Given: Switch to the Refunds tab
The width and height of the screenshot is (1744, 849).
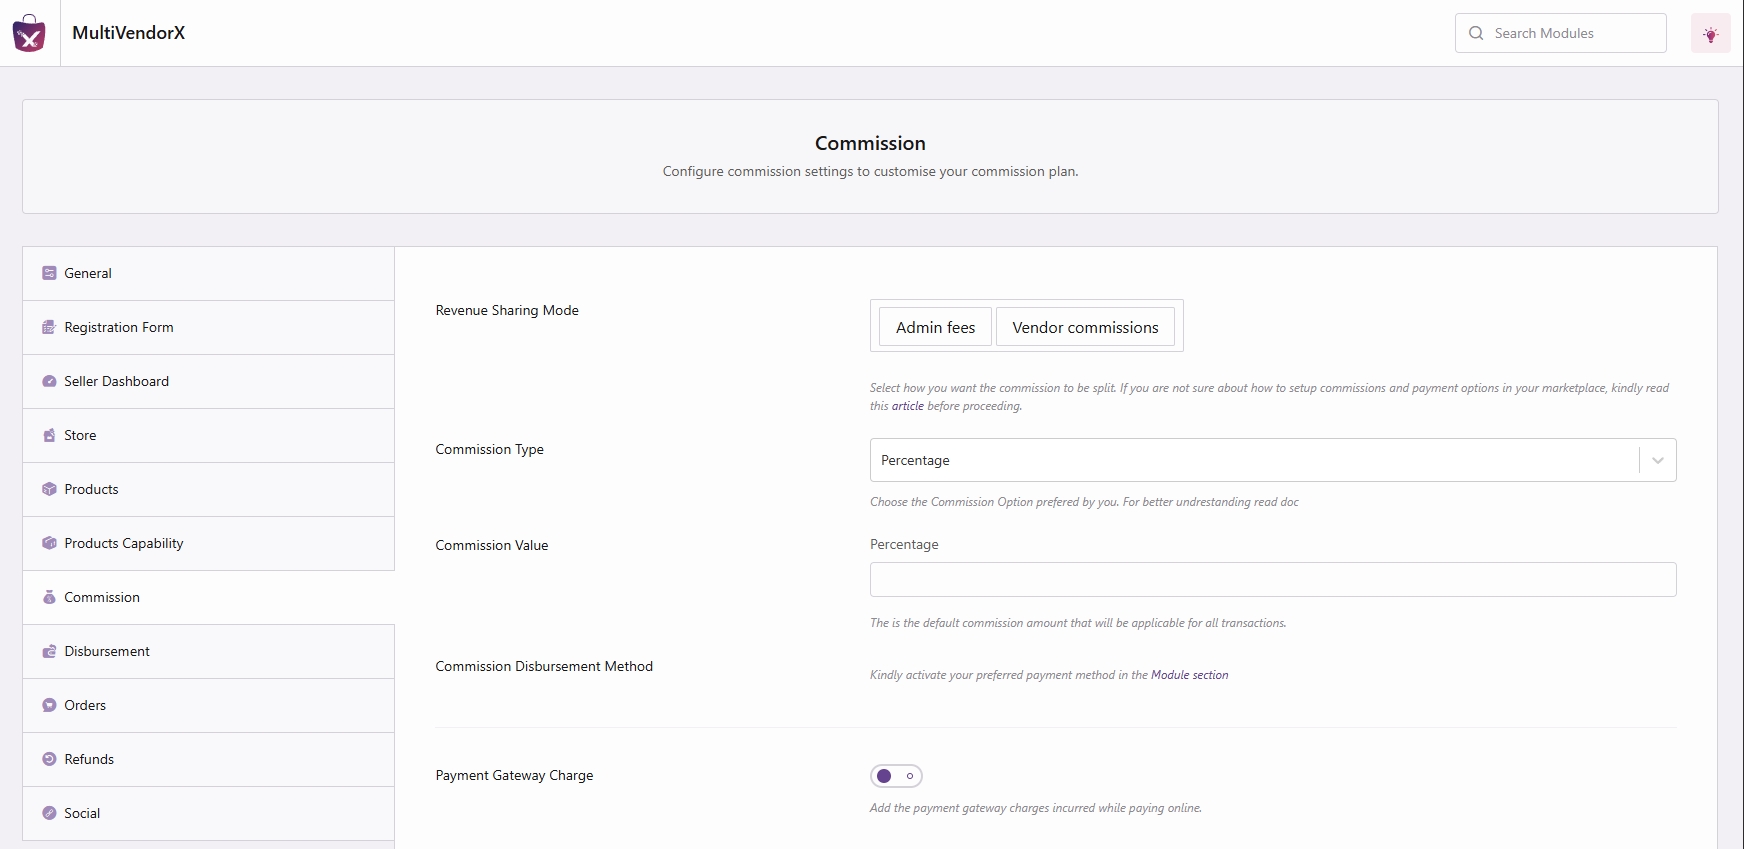Looking at the screenshot, I should point(89,759).
